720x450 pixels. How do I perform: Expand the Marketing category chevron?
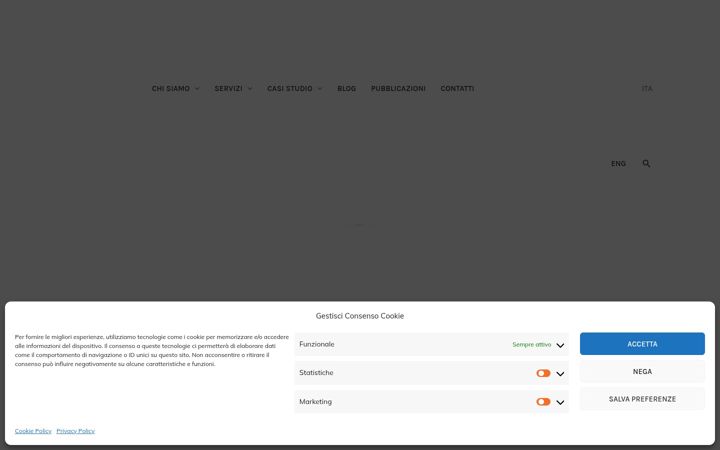pos(560,402)
